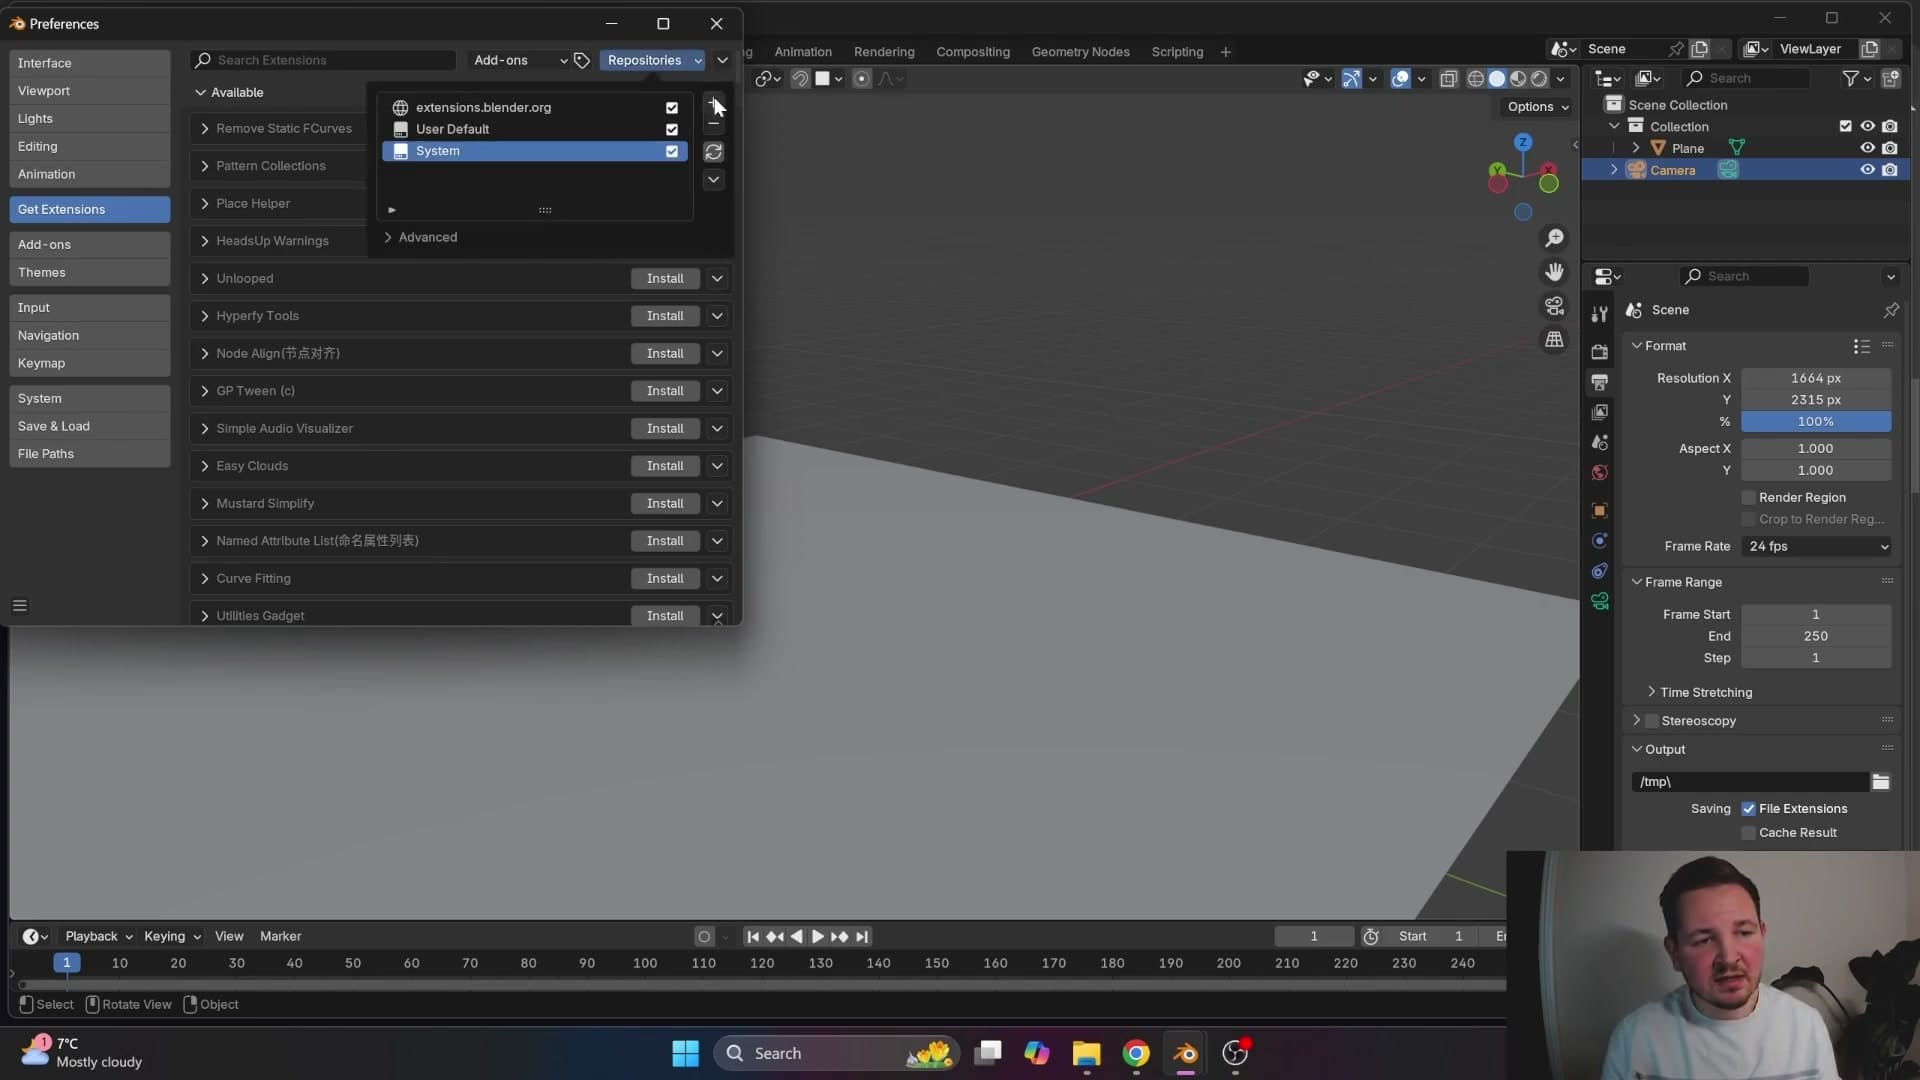Disable the User Default repository checkbox
The width and height of the screenshot is (1920, 1080).
pyautogui.click(x=672, y=130)
